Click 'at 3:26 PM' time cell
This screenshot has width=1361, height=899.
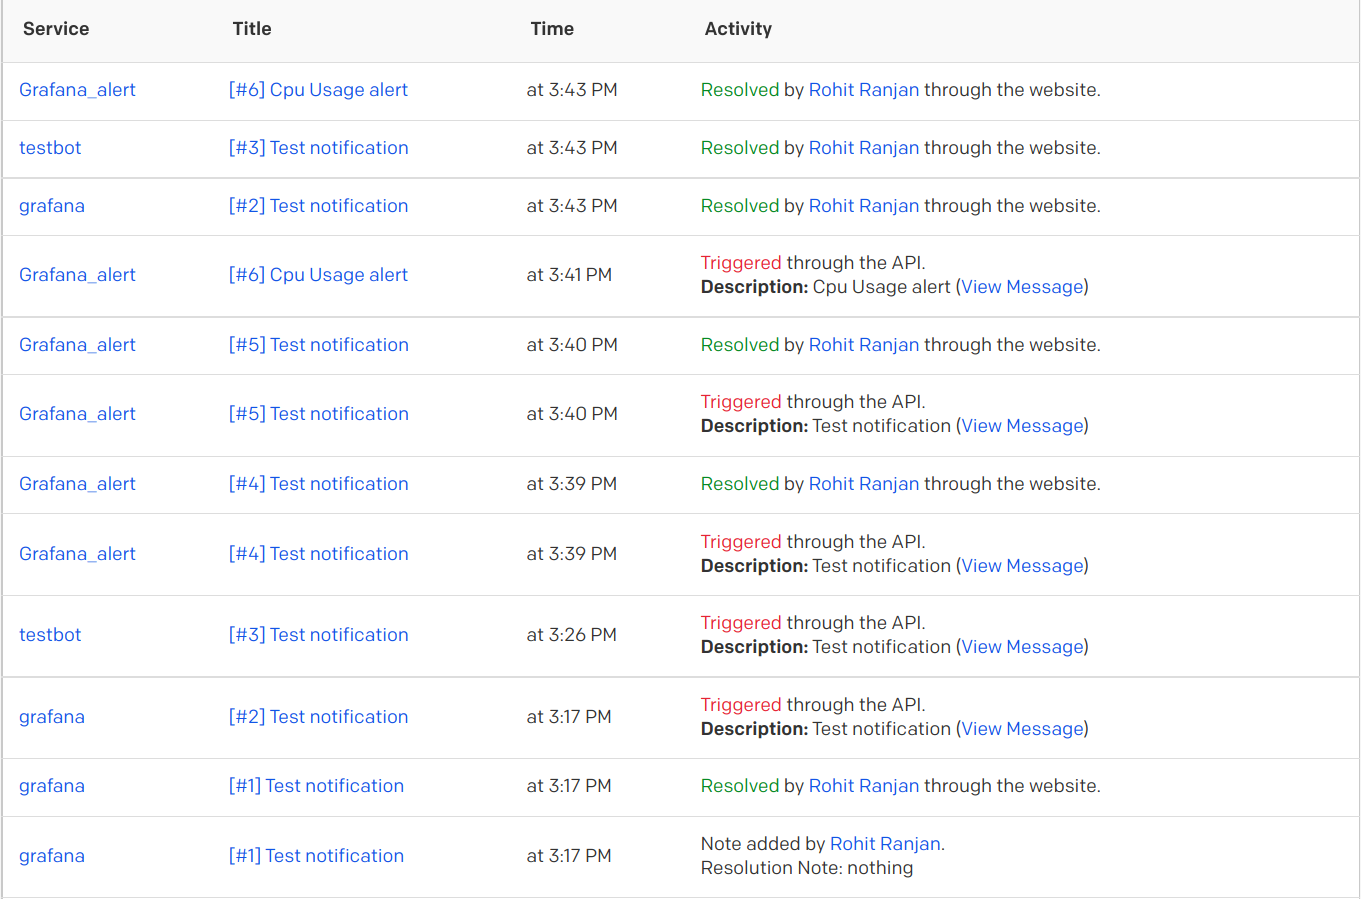coord(572,635)
